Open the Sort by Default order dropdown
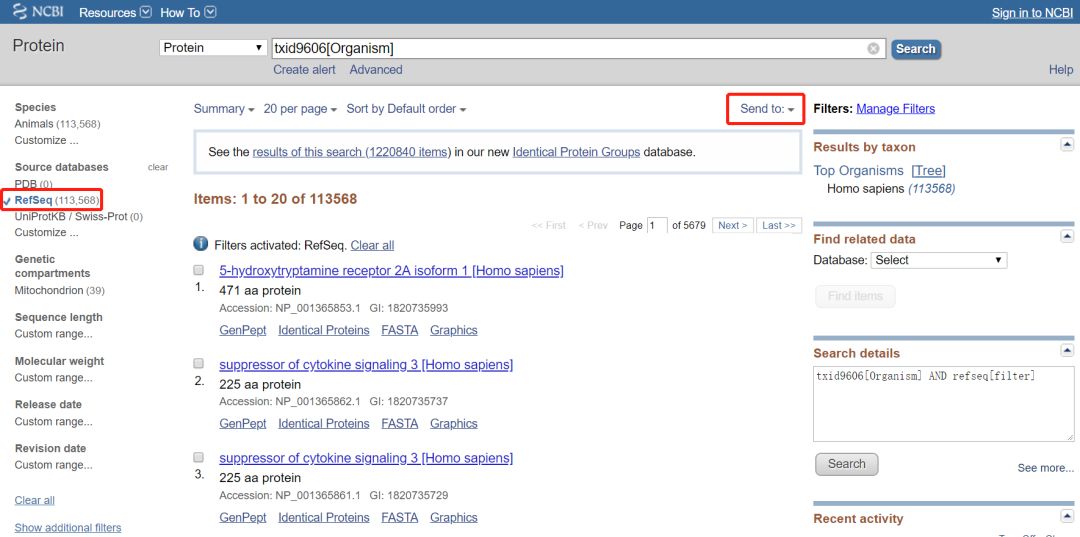The width and height of the screenshot is (1080, 537). coord(406,109)
